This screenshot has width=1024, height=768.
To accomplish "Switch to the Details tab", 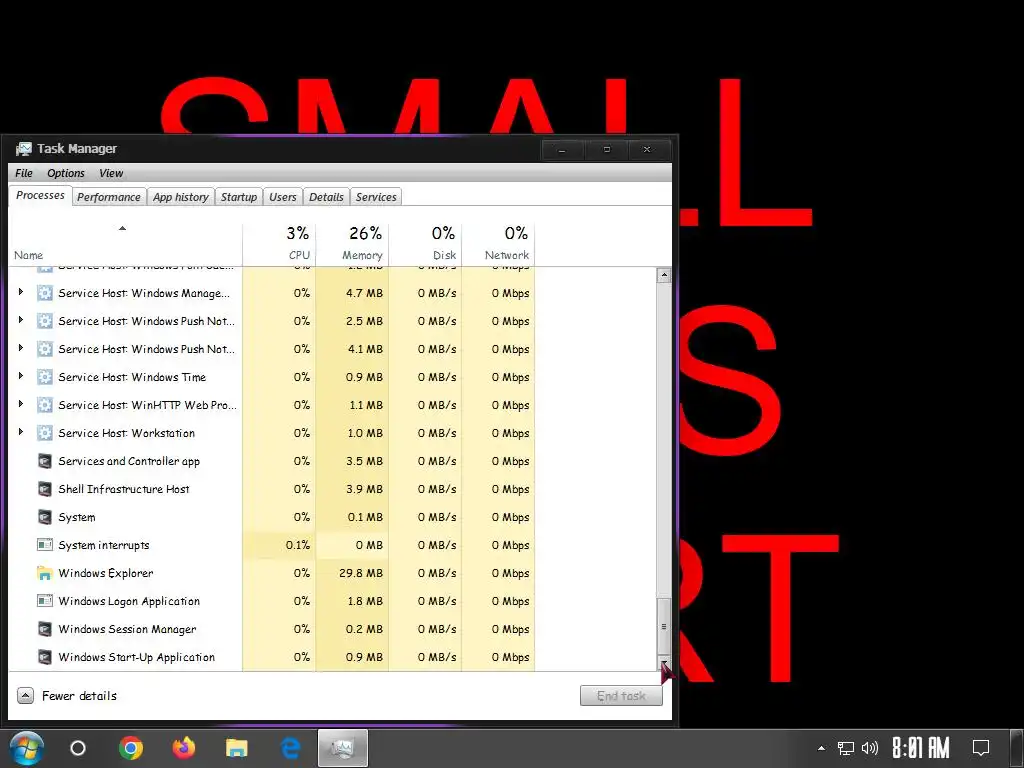I will point(326,197).
